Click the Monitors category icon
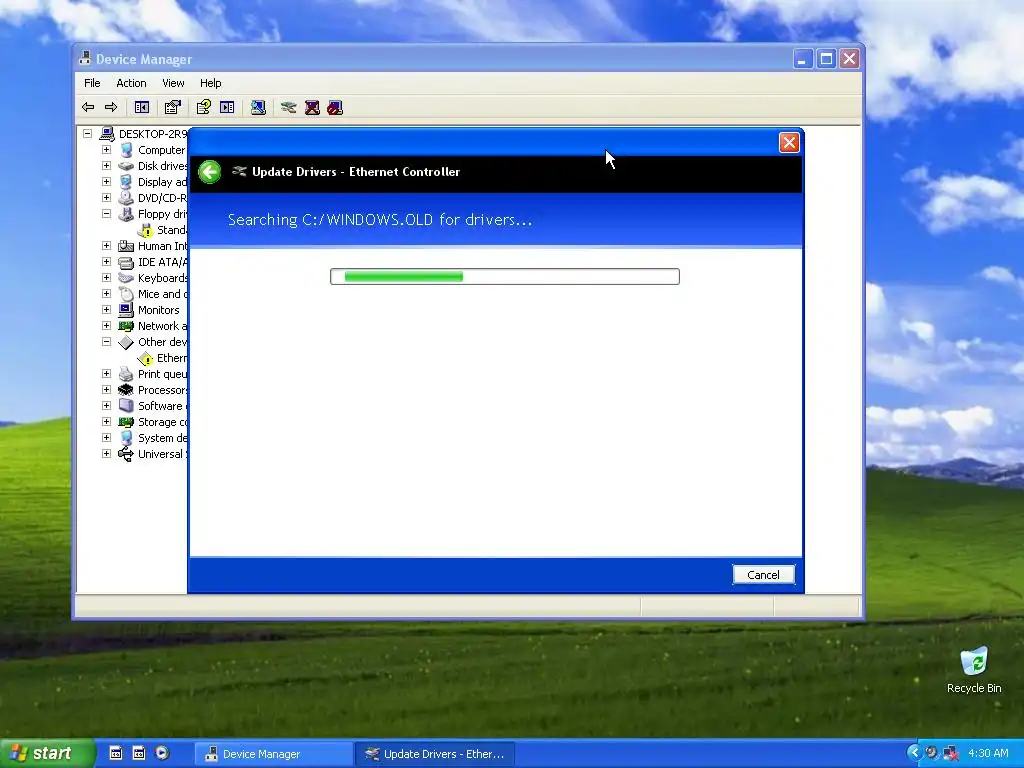This screenshot has height=768, width=1024. pyautogui.click(x=126, y=310)
